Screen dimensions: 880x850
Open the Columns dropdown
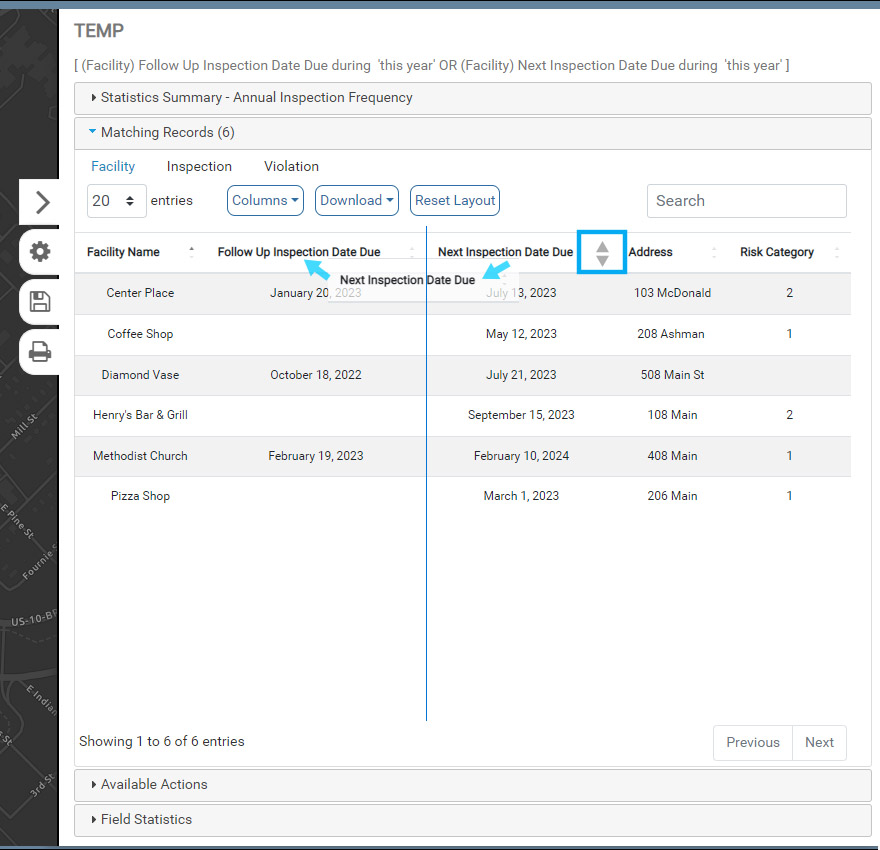click(265, 200)
